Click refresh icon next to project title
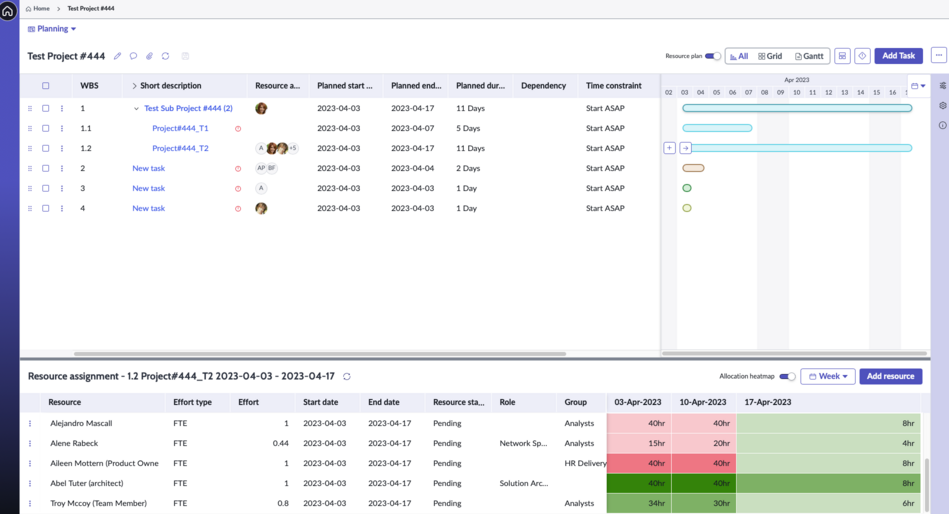This screenshot has height=514, width=949. [x=165, y=56]
